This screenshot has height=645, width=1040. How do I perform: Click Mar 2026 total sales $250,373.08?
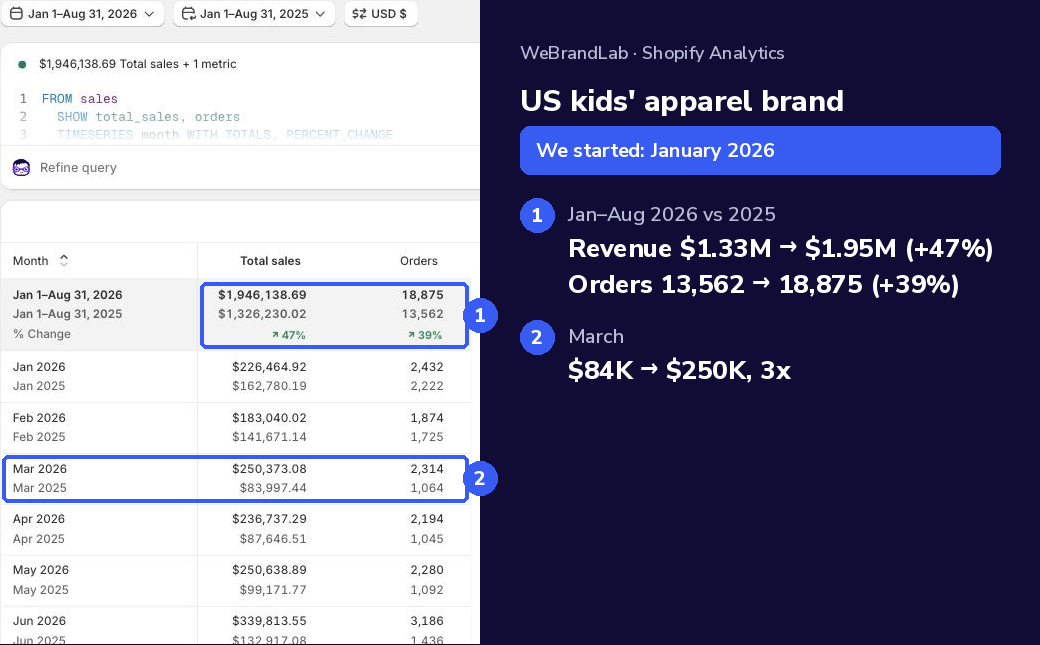click(x=269, y=468)
